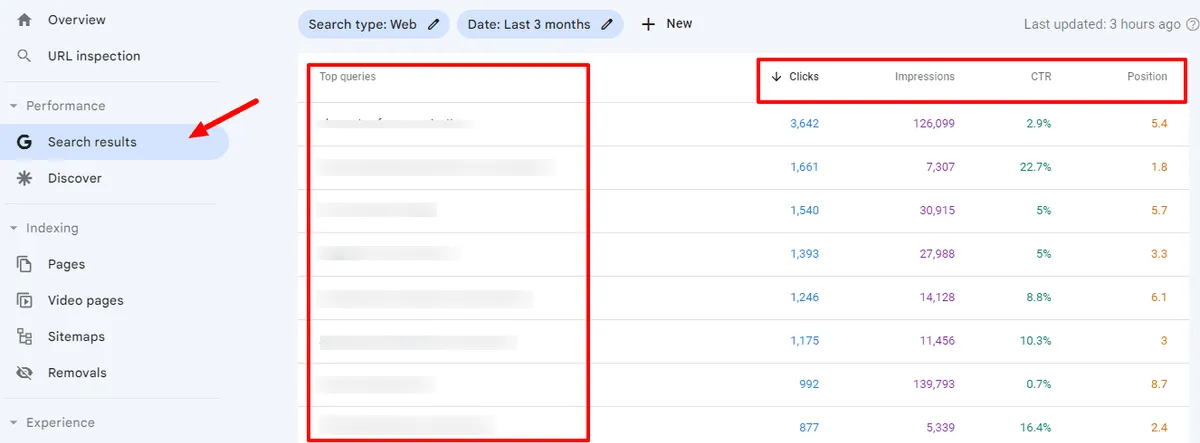Select the 1,540 clicks cell

coord(804,210)
